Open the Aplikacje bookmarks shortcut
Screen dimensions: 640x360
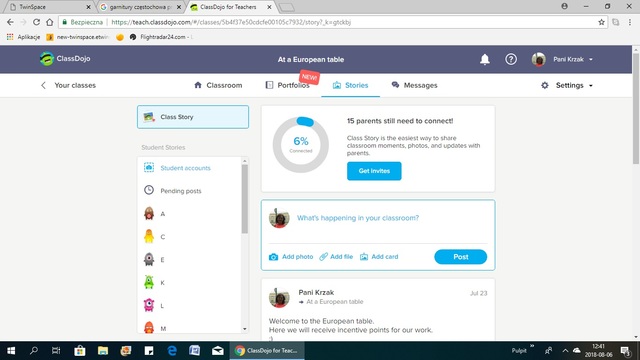coord(23,37)
